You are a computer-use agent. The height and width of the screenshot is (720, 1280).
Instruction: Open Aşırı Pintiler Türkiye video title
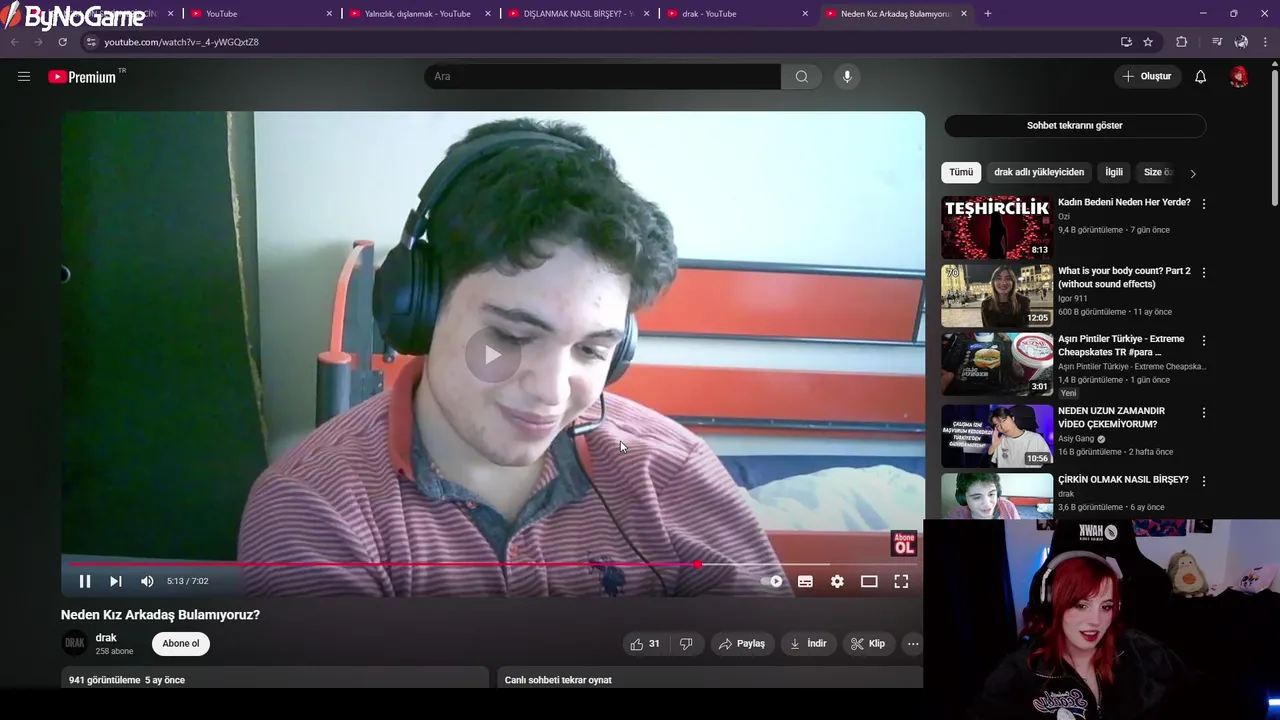pyautogui.click(x=1121, y=346)
